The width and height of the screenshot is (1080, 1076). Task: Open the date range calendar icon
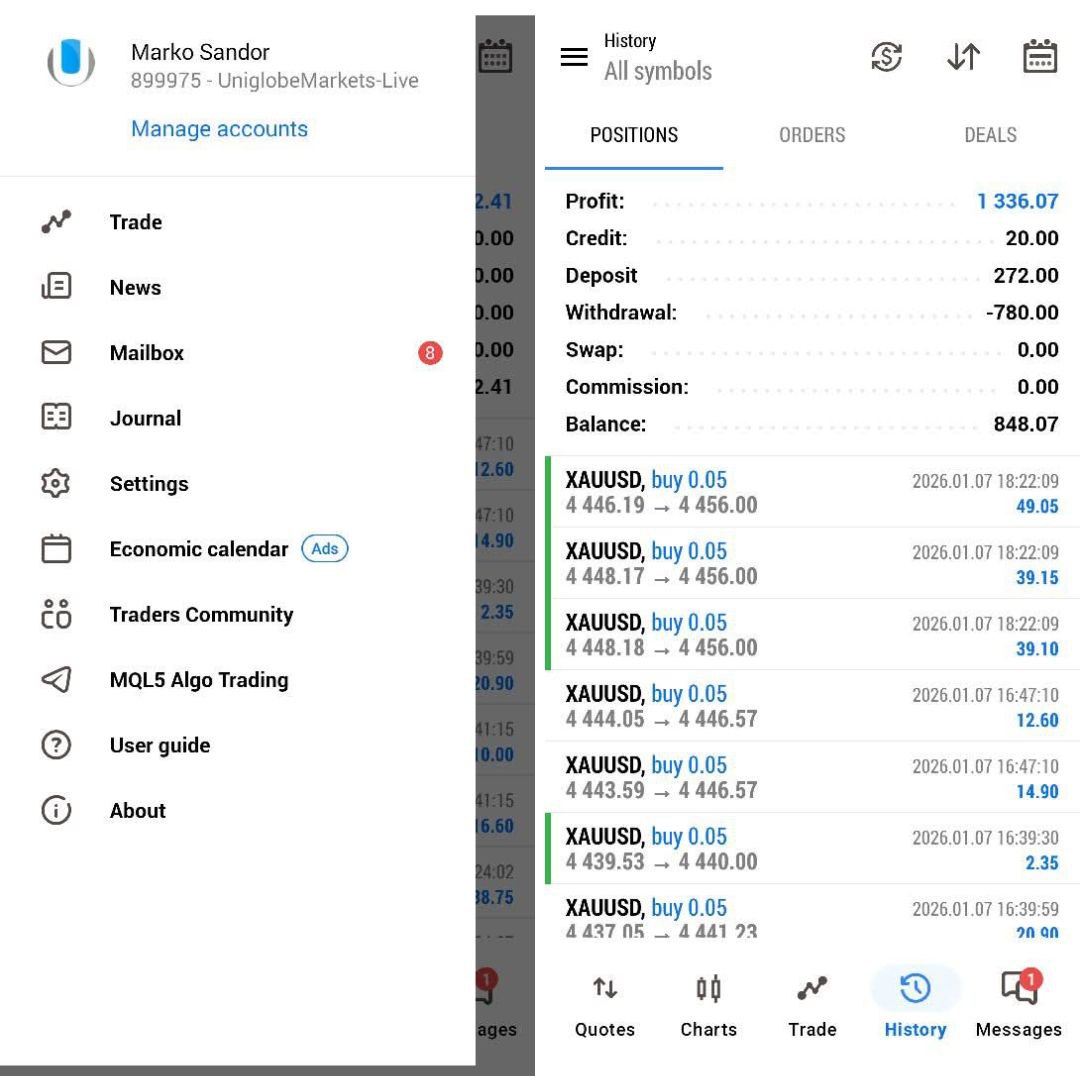(x=1039, y=56)
